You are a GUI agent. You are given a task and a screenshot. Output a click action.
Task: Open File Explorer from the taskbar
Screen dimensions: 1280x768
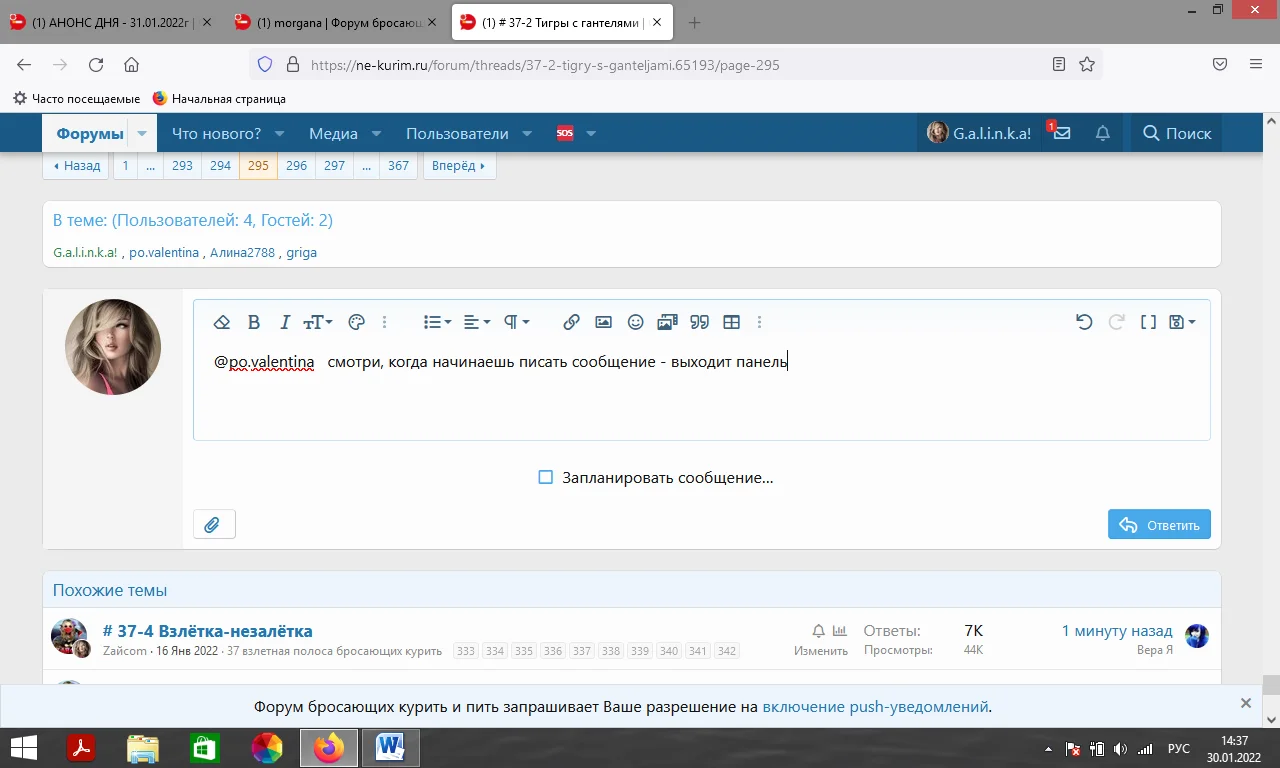tap(143, 748)
